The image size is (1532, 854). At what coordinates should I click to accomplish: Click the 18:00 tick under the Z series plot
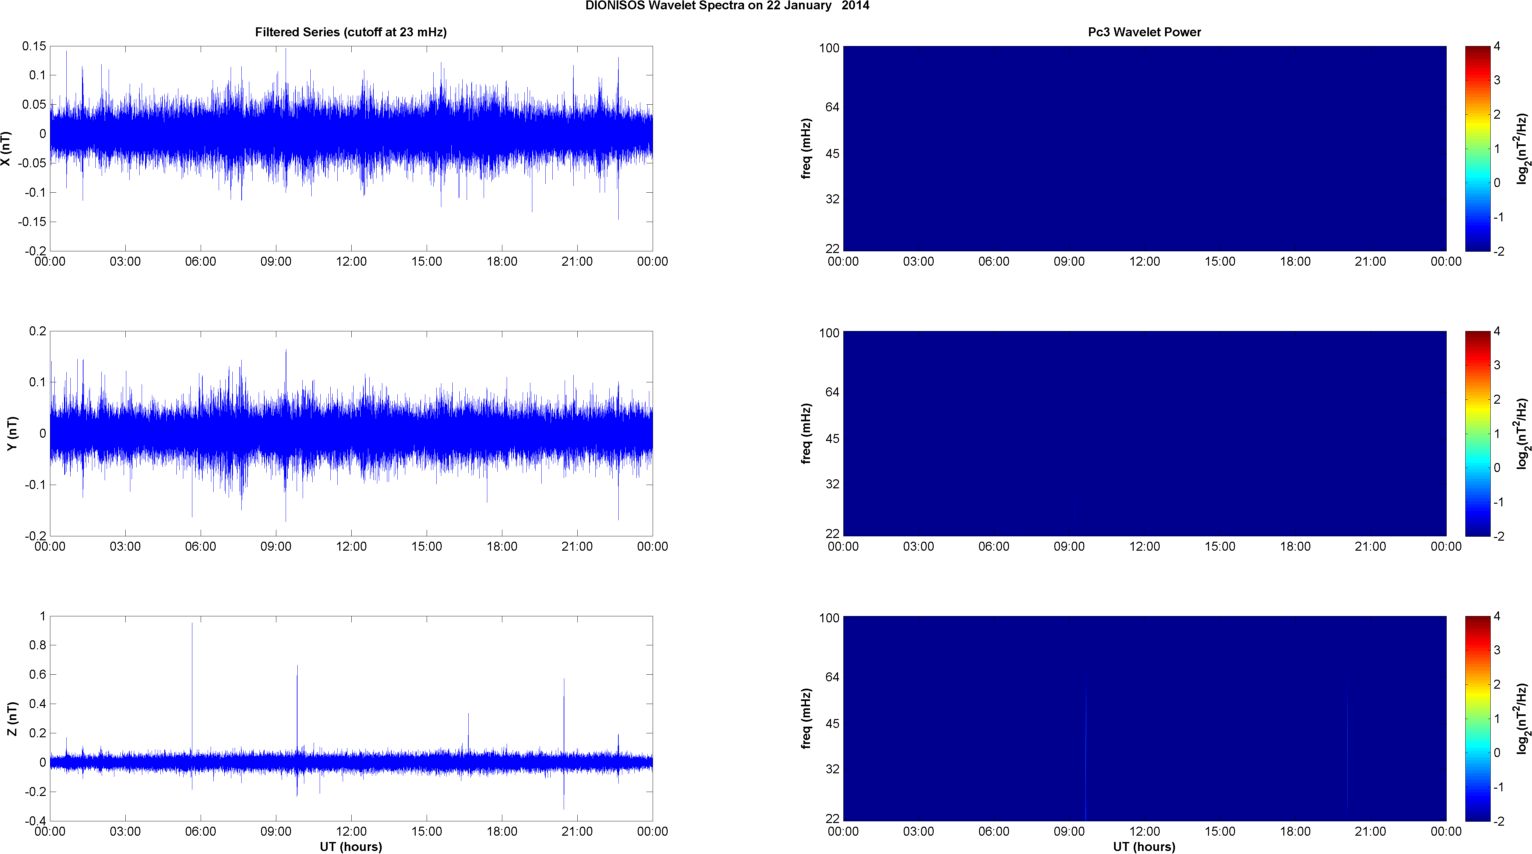pos(502,832)
